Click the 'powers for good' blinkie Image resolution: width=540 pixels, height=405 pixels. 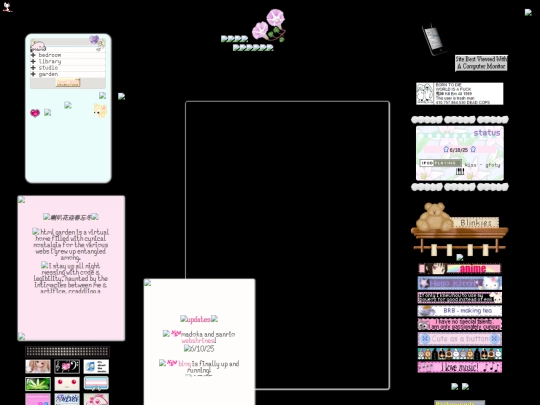pyautogui.click(x=460, y=298)
